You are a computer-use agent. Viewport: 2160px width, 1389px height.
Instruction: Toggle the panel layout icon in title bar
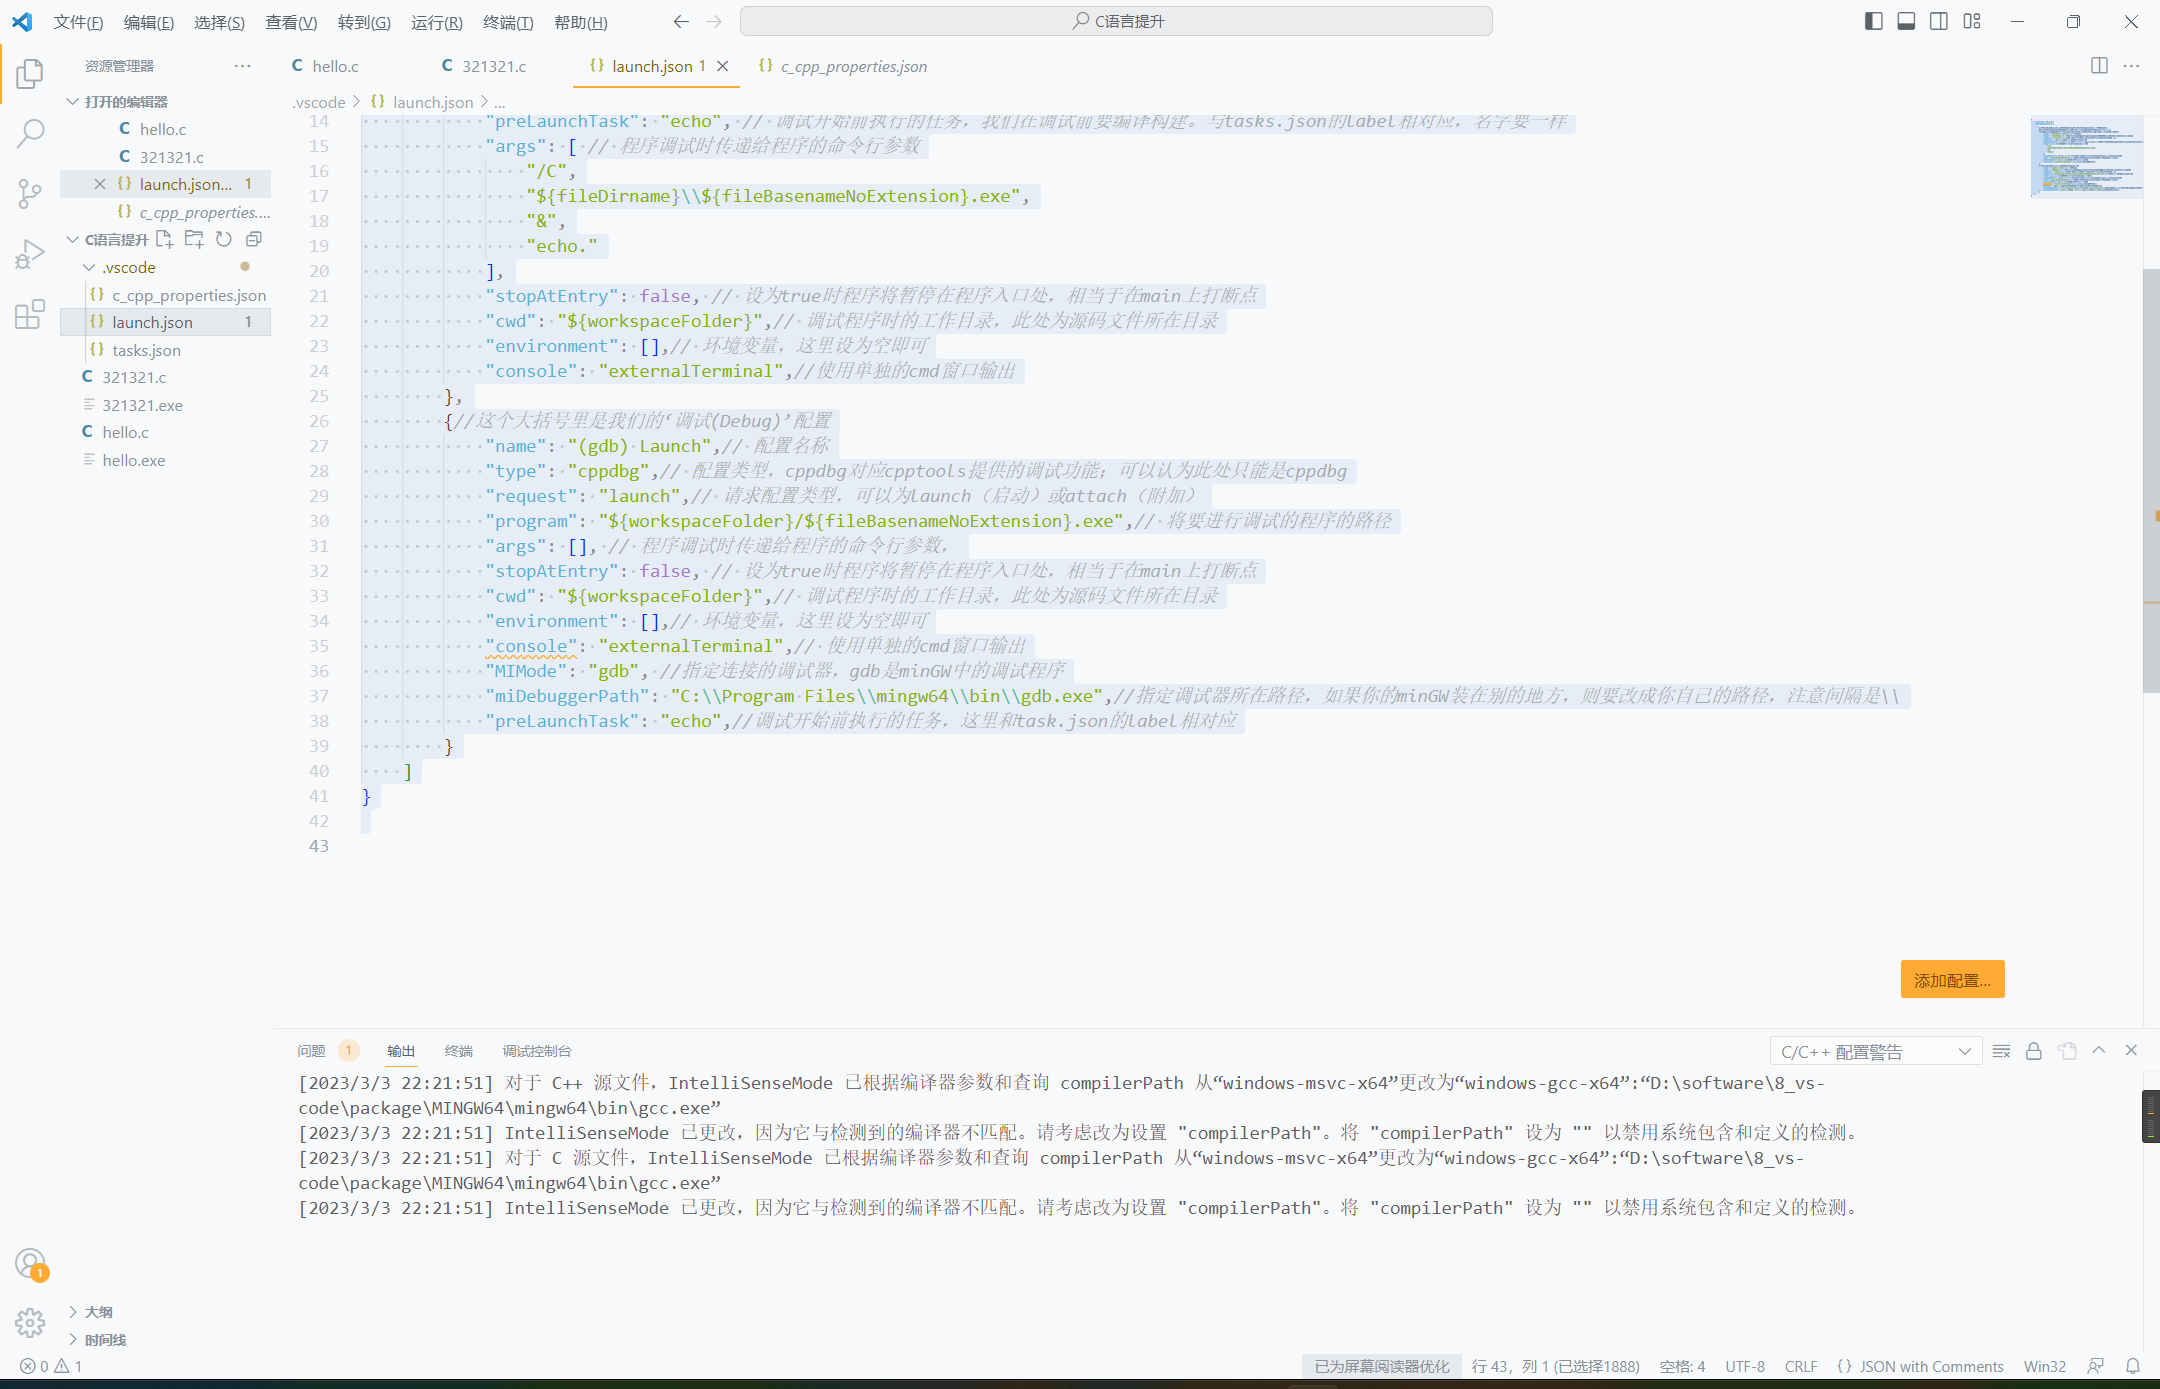[1906, 20]
